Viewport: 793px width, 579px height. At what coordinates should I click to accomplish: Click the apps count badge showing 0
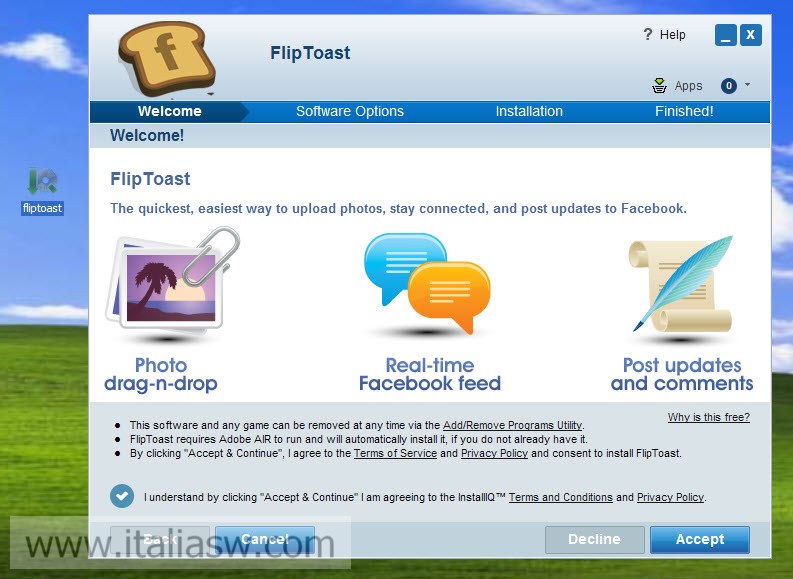[x=729, y=86]
